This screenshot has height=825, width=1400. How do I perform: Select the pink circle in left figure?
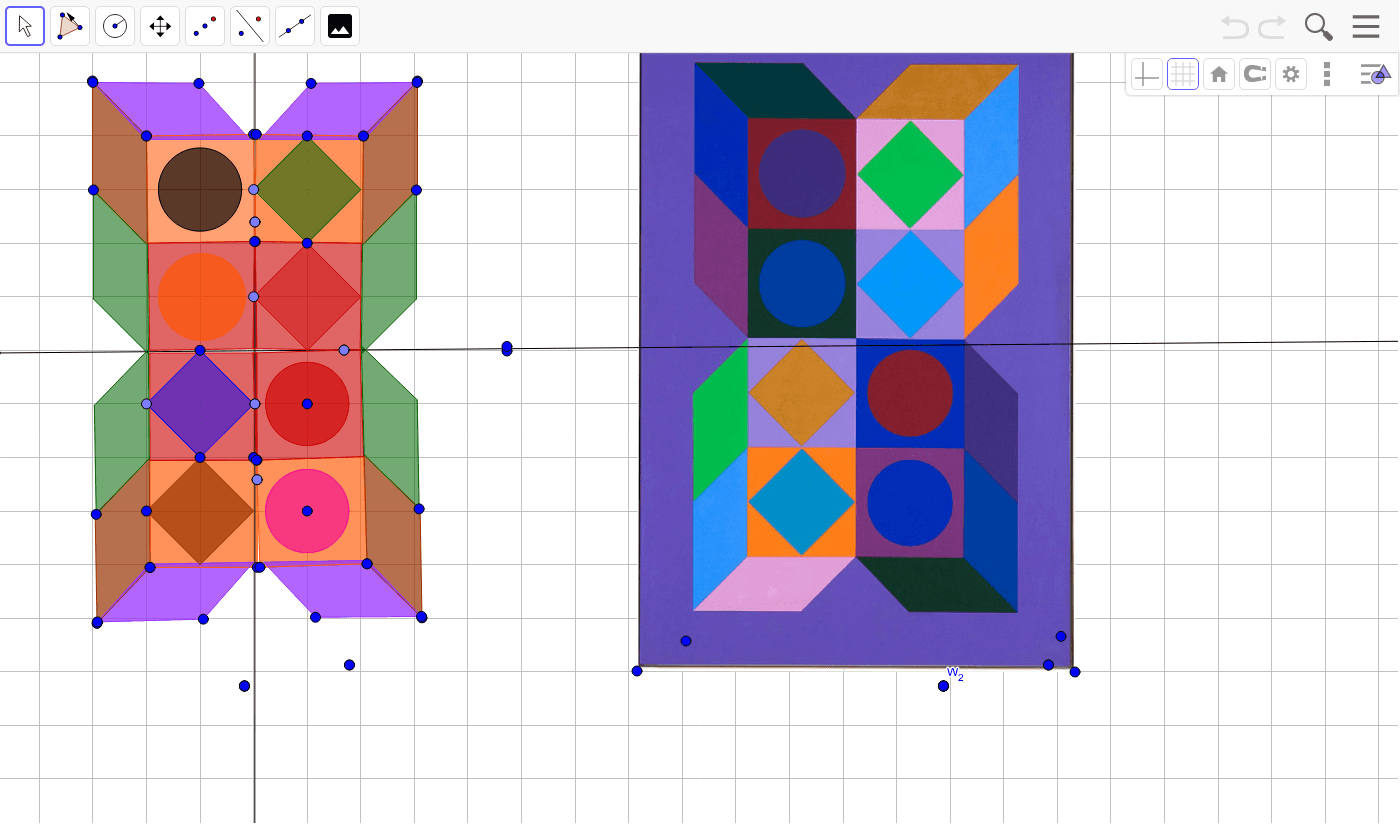307,511
